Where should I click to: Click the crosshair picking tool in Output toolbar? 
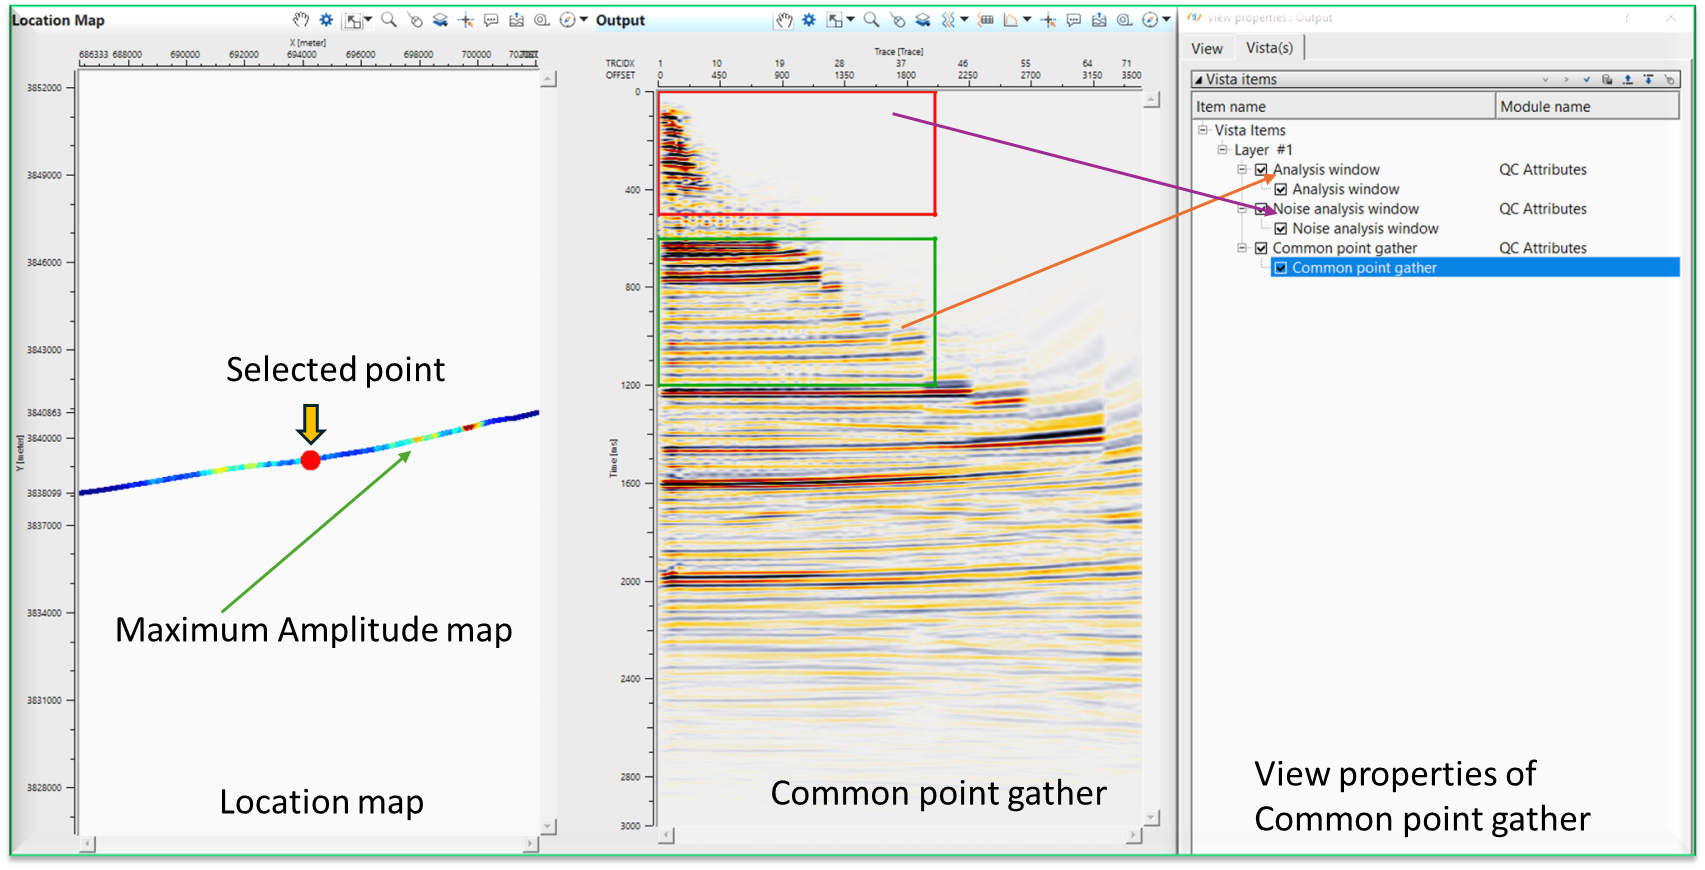click(x=1048, y=20)
